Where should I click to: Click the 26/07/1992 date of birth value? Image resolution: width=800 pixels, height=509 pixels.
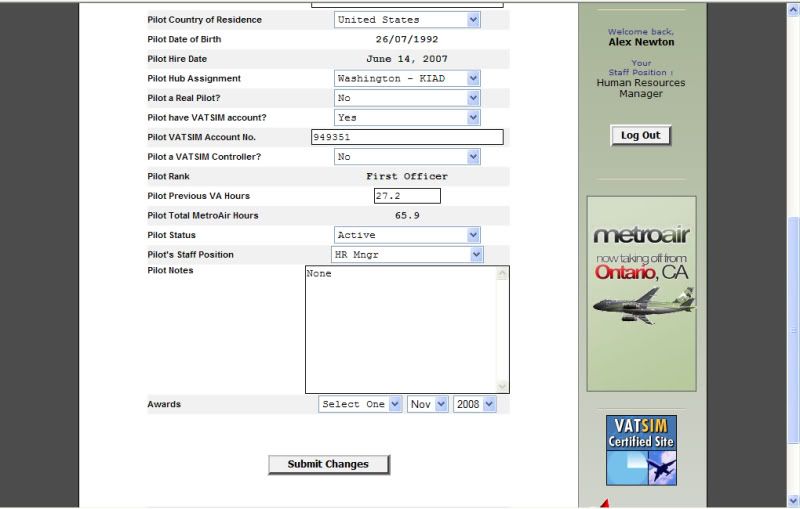pyautogui.click(x=407, y=39)
